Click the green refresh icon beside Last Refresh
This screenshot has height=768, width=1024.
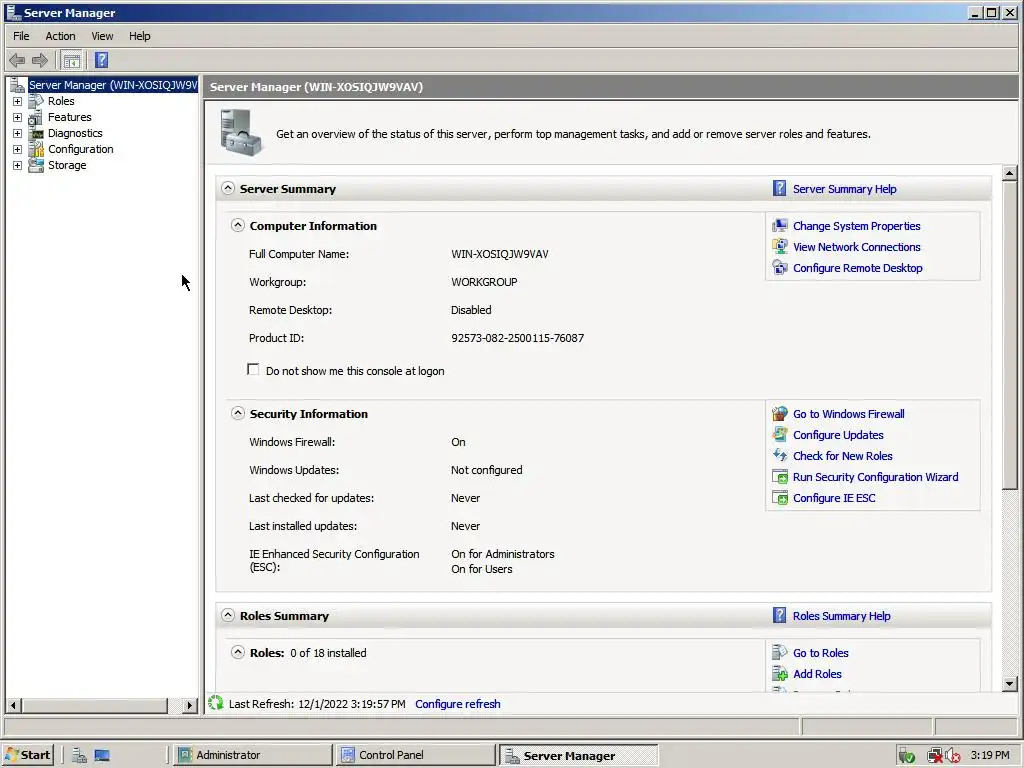[216, 703]
